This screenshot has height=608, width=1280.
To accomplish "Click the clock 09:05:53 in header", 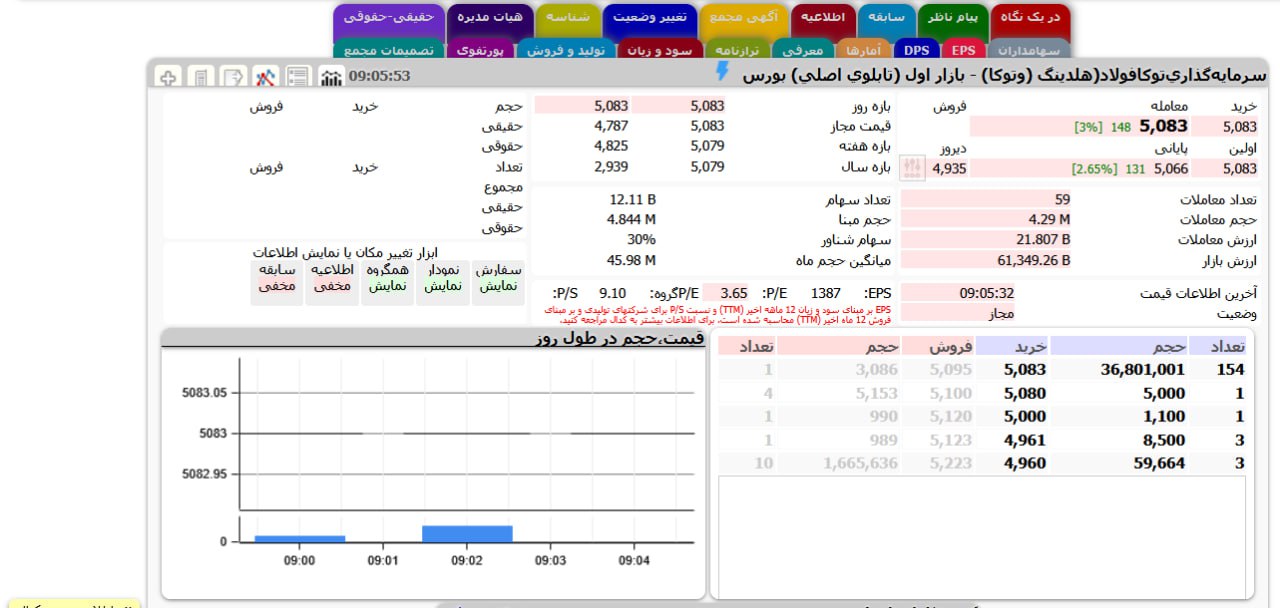I will [x=379, y=76].
